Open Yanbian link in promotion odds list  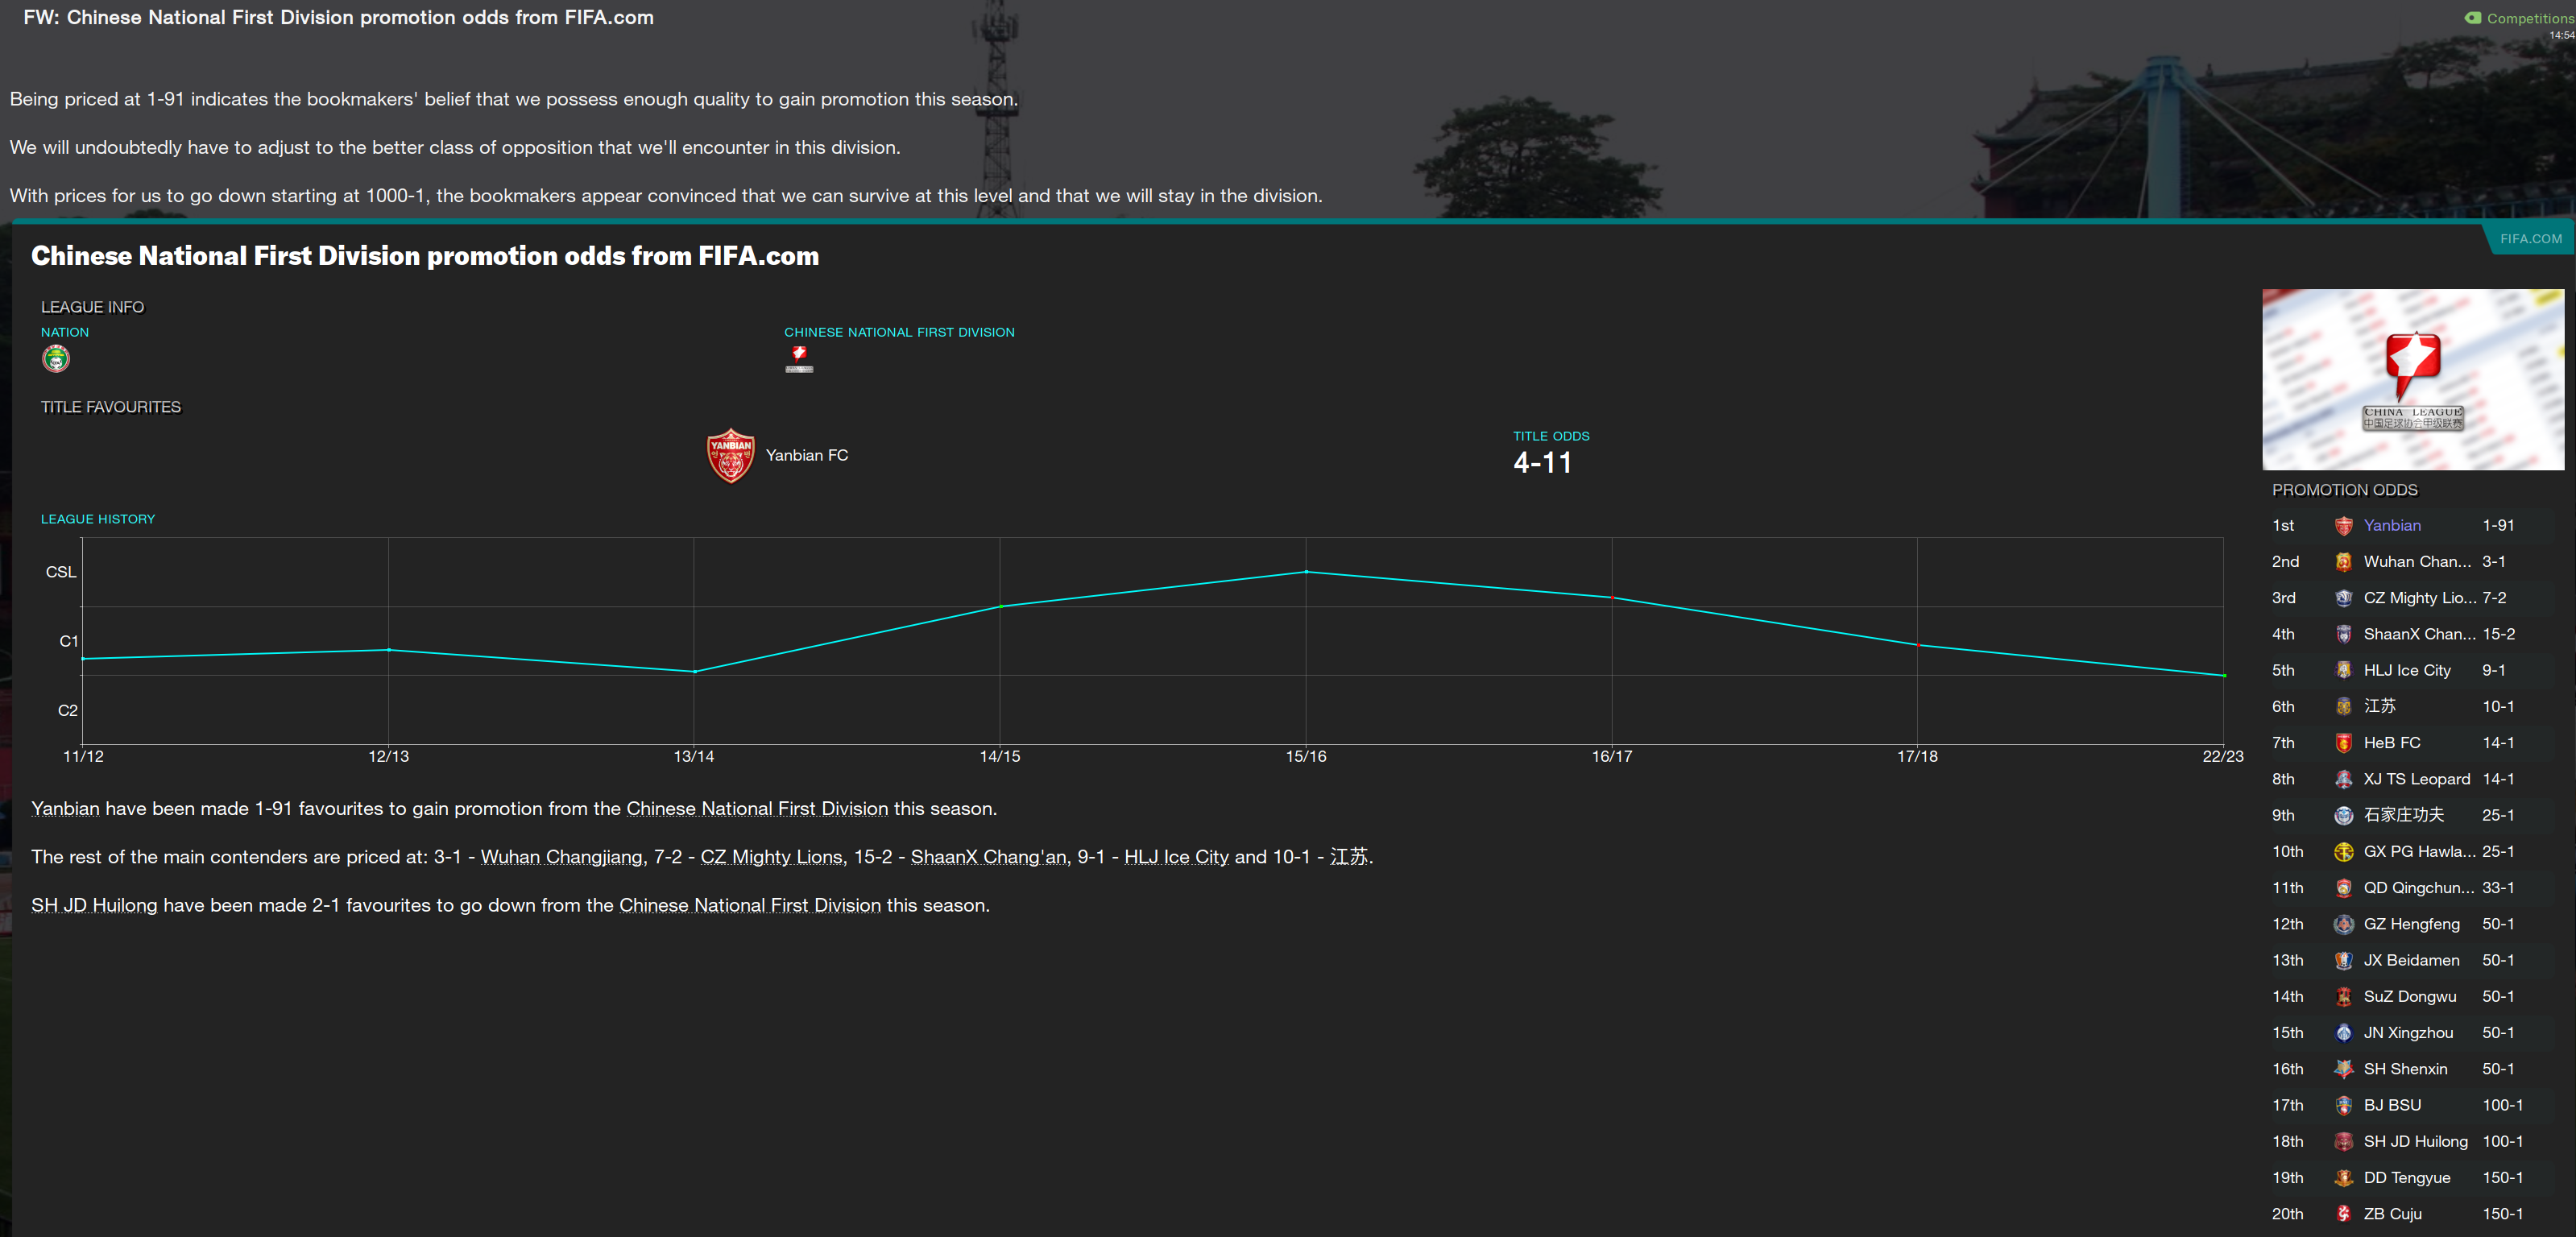coord(2391,526)
